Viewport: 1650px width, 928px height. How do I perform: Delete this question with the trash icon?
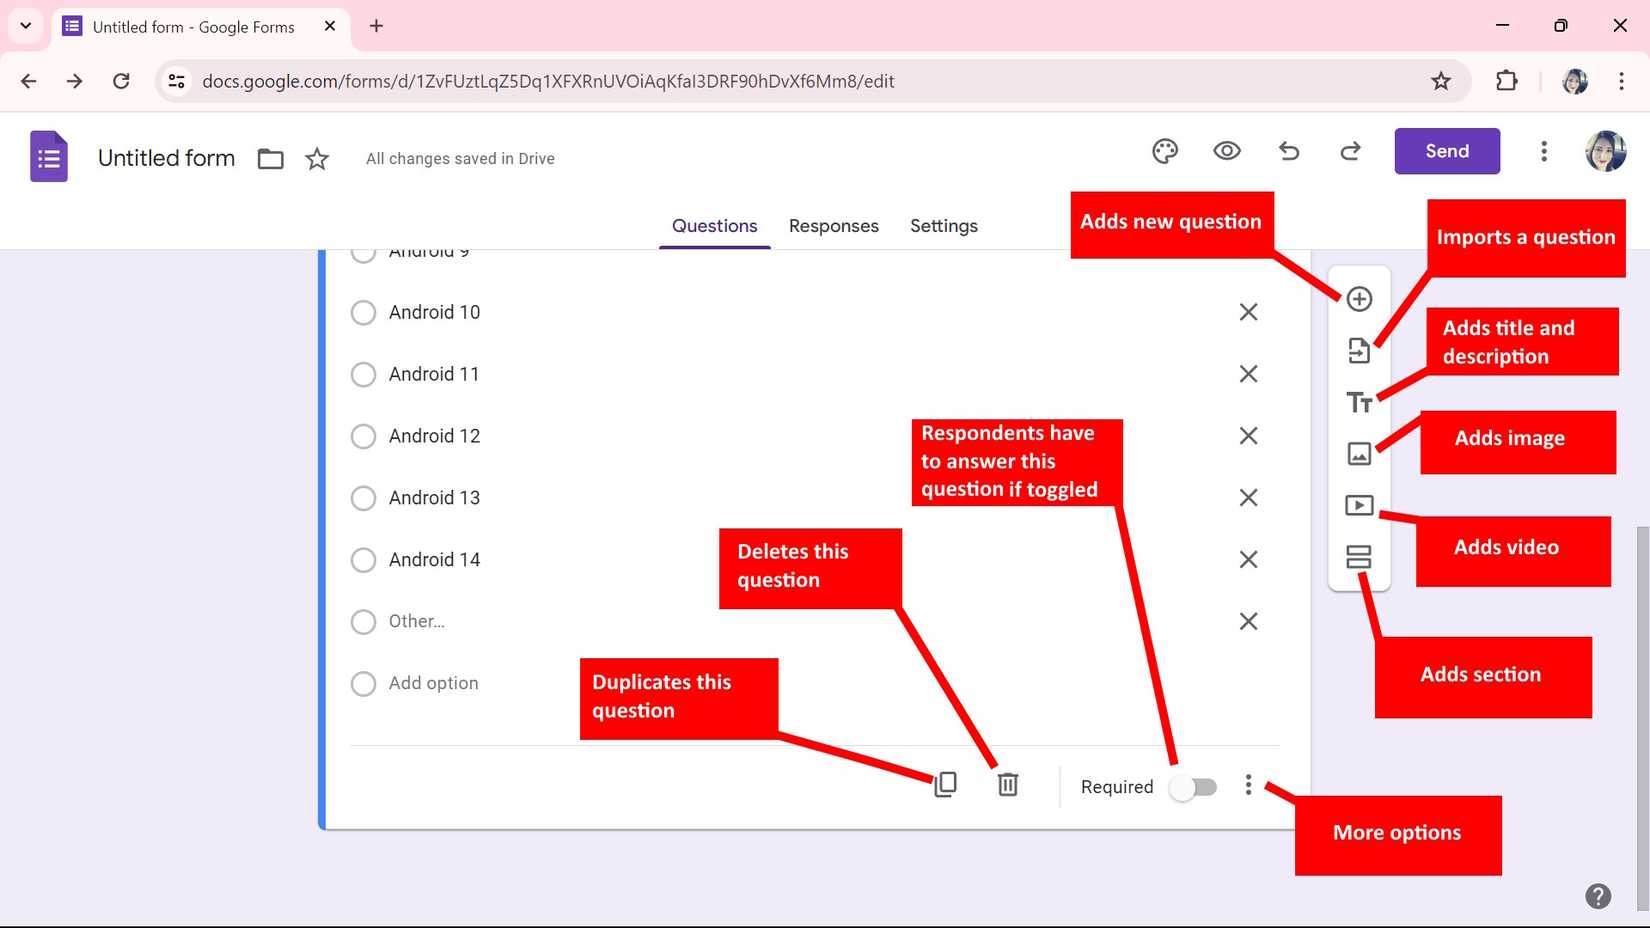[1008, 785]
